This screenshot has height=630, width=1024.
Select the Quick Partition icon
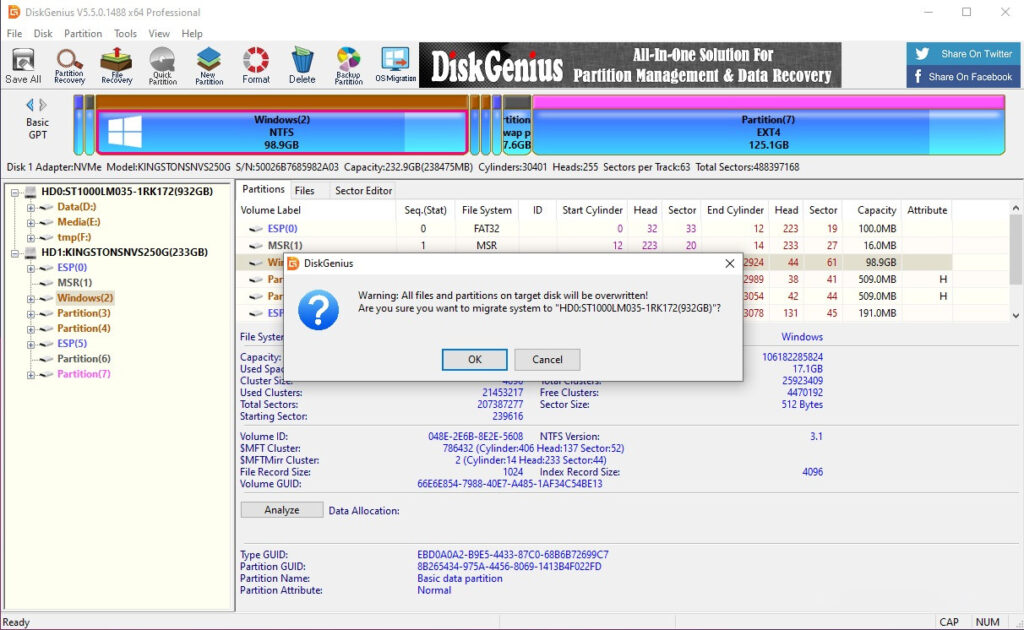tap(162, 66)
